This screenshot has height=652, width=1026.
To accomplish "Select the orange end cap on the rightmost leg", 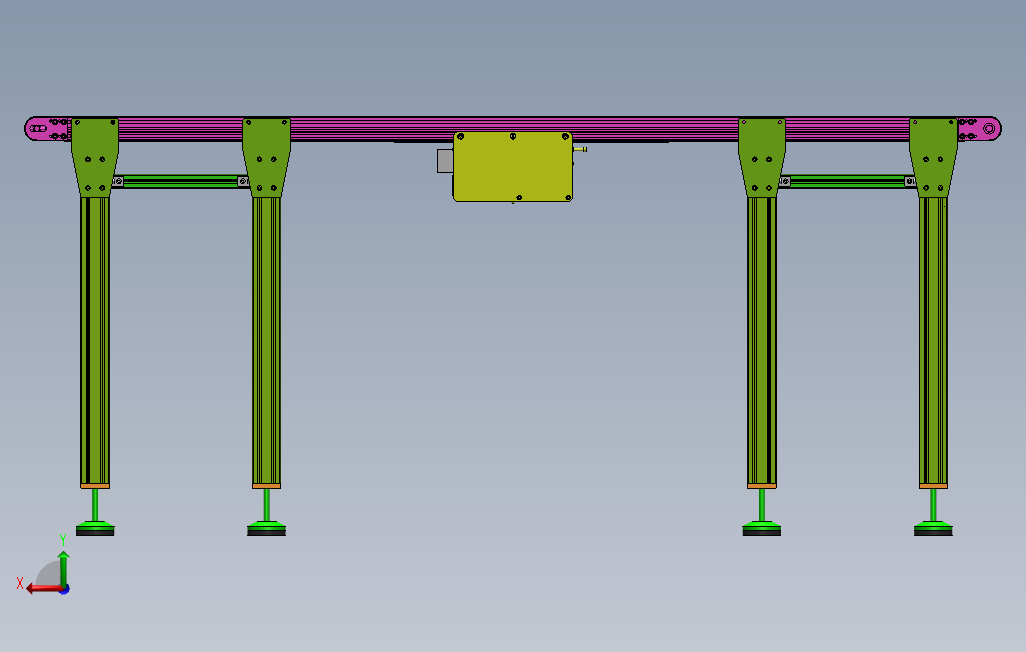I will (x=933, y=486).
